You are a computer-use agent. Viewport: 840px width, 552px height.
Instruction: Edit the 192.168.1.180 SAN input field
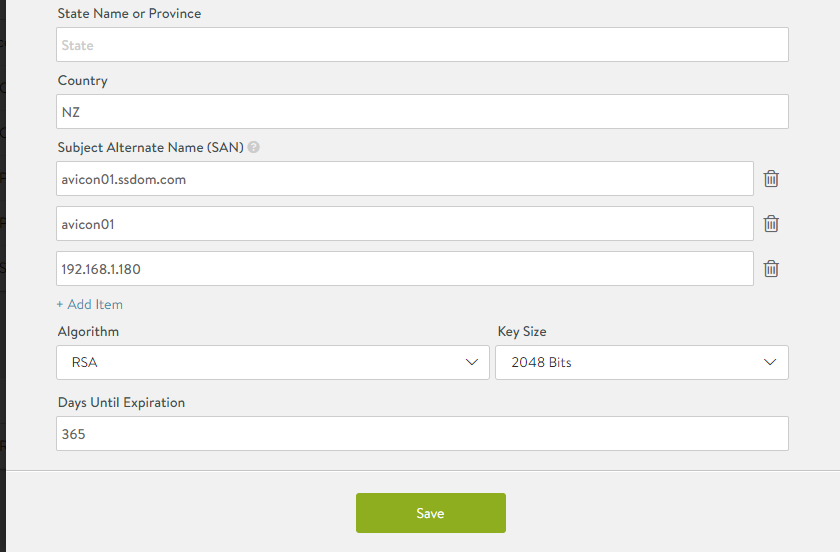pos(405,268)
